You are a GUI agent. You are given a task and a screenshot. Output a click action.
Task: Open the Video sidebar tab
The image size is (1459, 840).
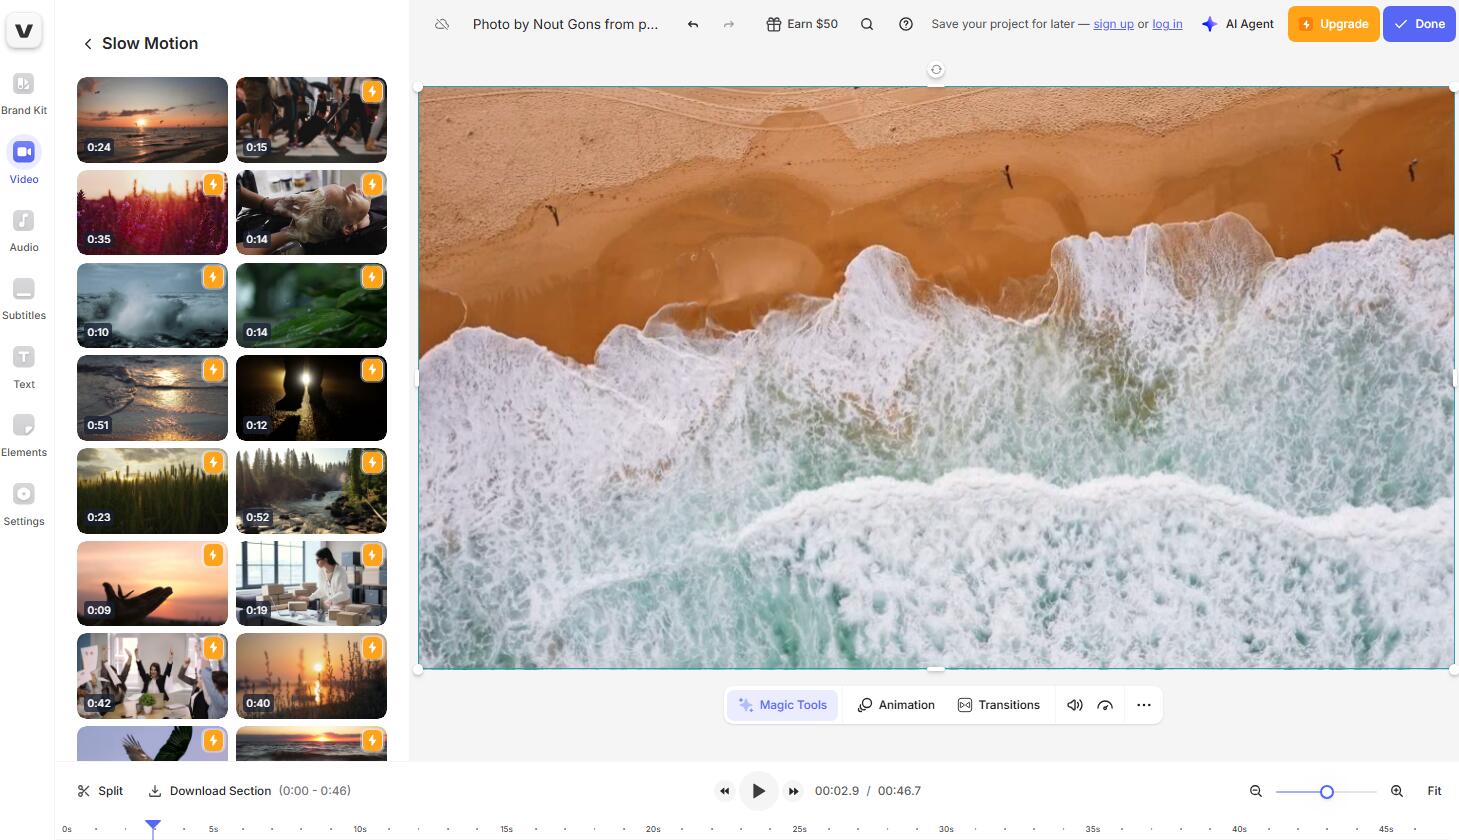(x=24, y=162)
